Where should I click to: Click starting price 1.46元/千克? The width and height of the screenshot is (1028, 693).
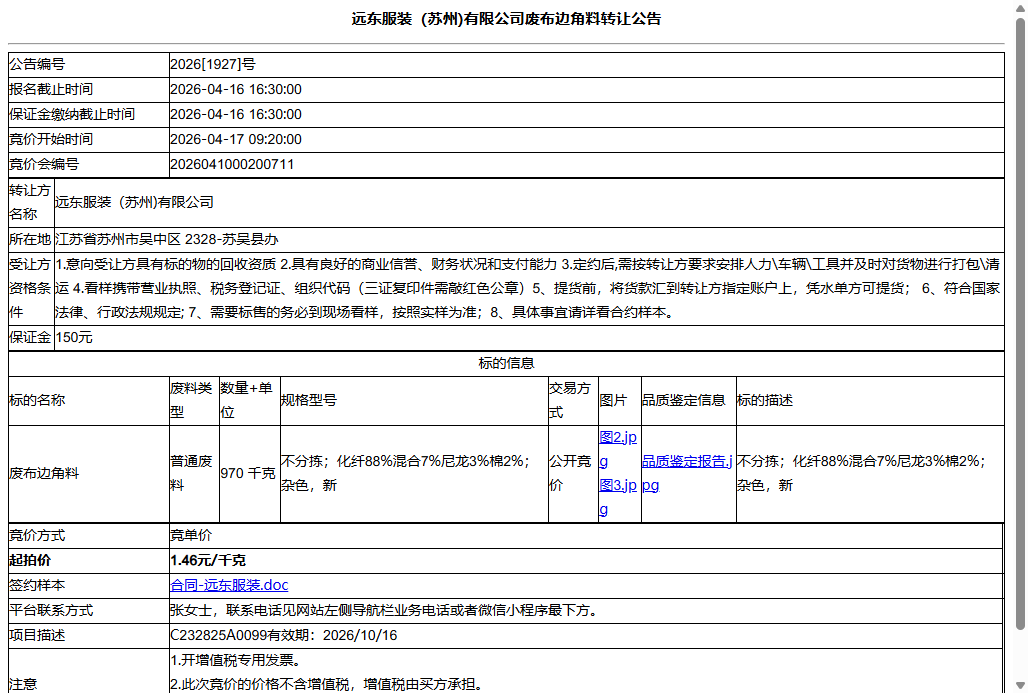coord(208,561)
